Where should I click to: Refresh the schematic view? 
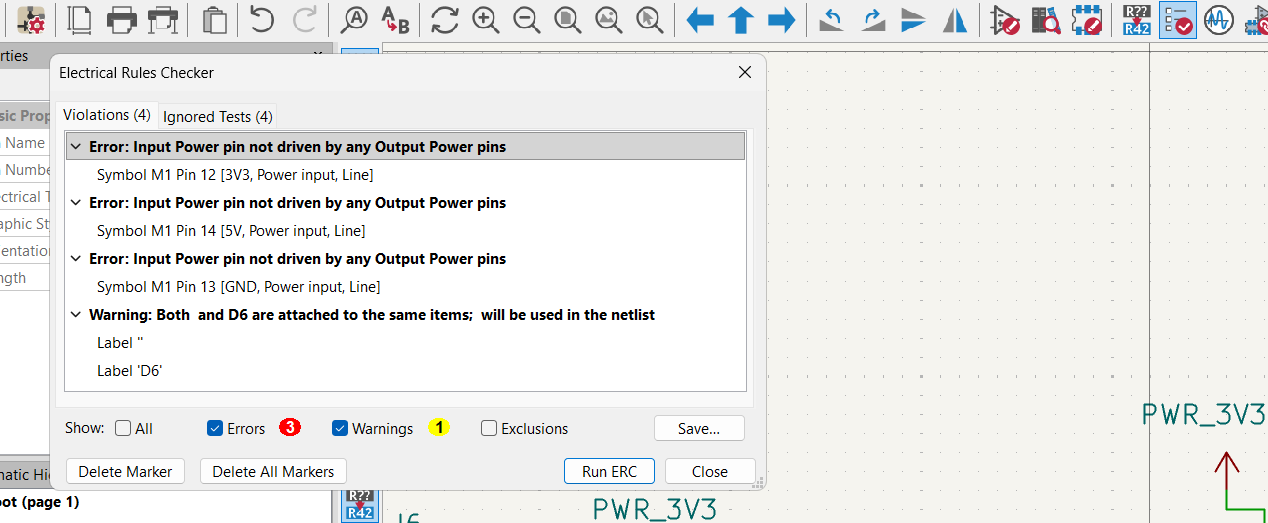[x=445, y=19]
